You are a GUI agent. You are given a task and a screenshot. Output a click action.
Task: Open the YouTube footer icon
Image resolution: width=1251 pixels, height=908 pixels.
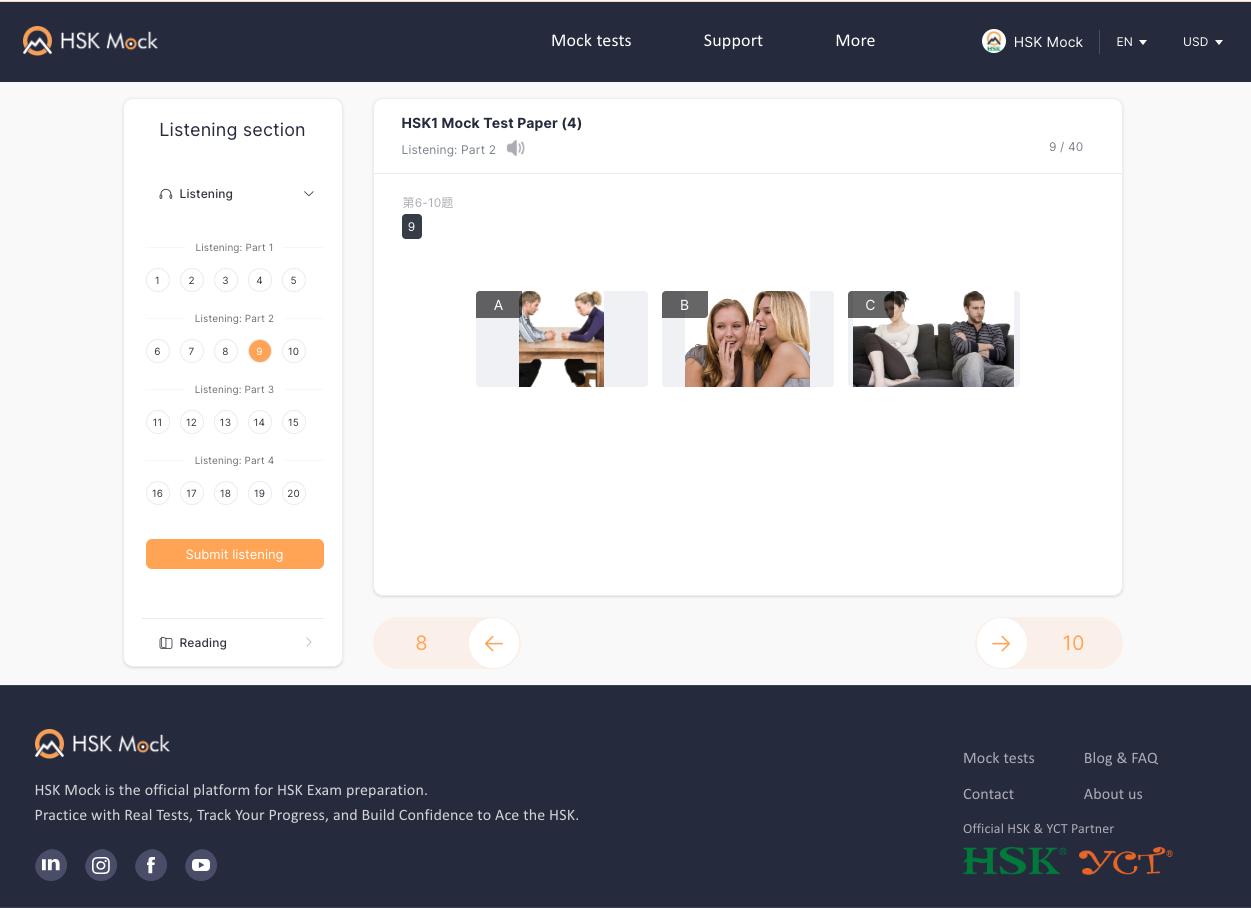click(x=201, y=865)
